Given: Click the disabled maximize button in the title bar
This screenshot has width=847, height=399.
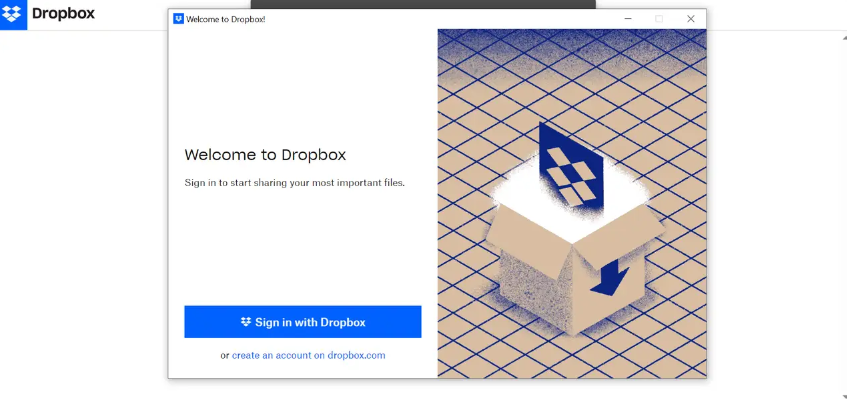Looking at the screenshot, I should click(659, 19).
